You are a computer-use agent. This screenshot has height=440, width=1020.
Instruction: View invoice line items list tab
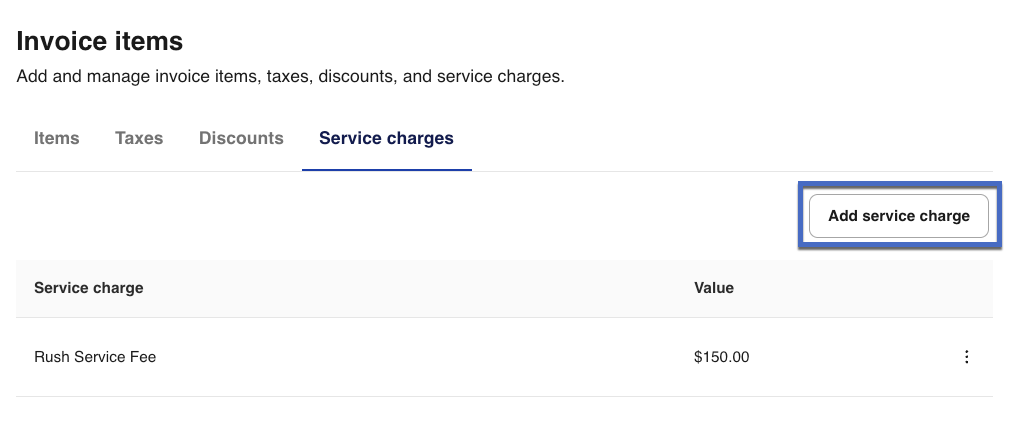(x=57, y=138)
